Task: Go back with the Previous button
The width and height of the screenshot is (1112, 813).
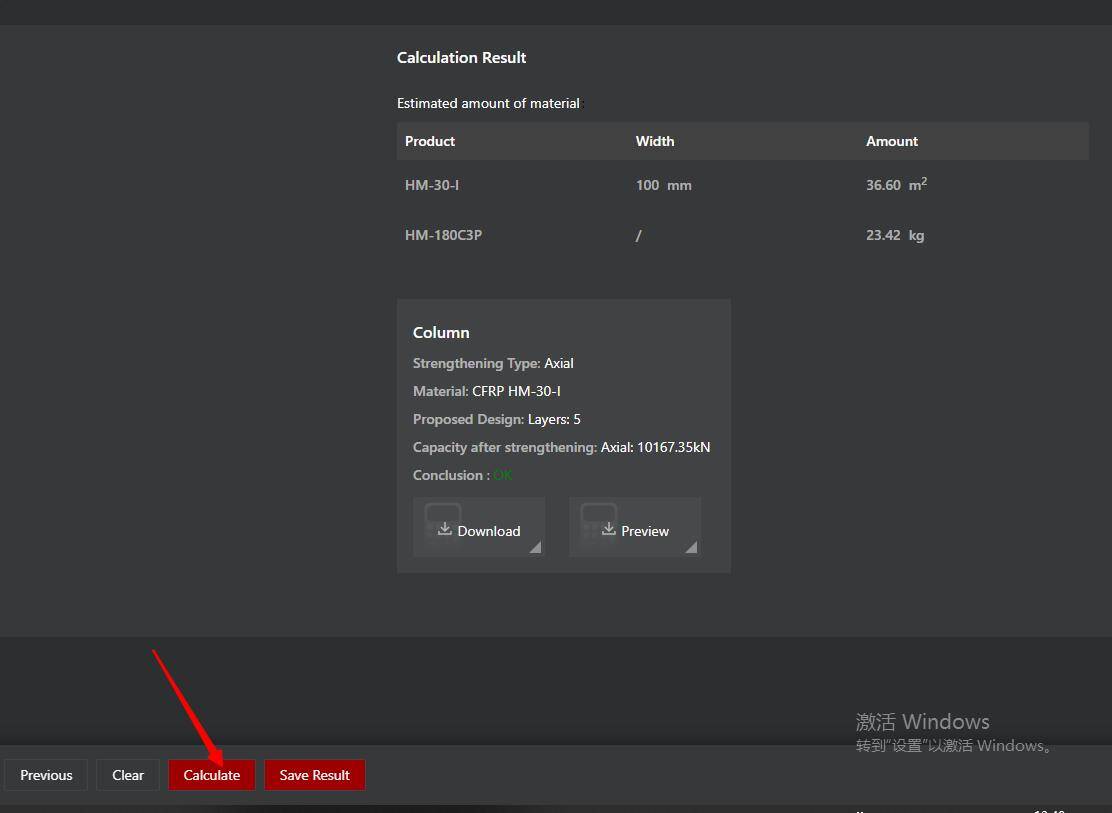Action: [x=46, y=775]
